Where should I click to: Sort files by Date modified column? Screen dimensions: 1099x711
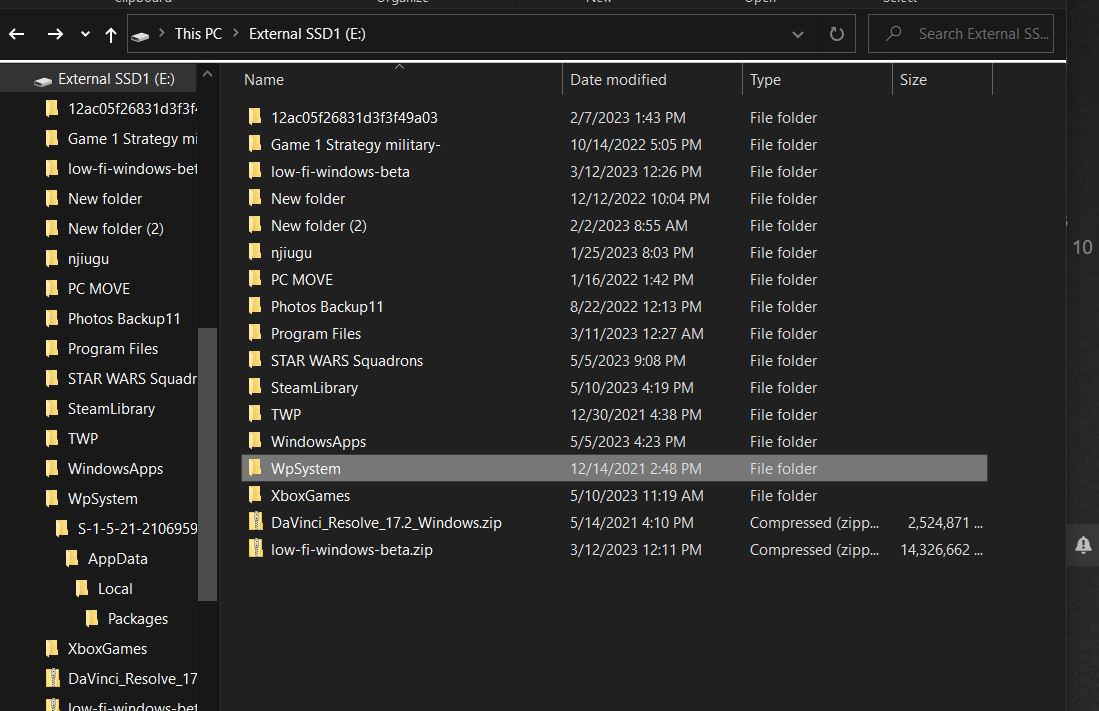coord(650,80)
